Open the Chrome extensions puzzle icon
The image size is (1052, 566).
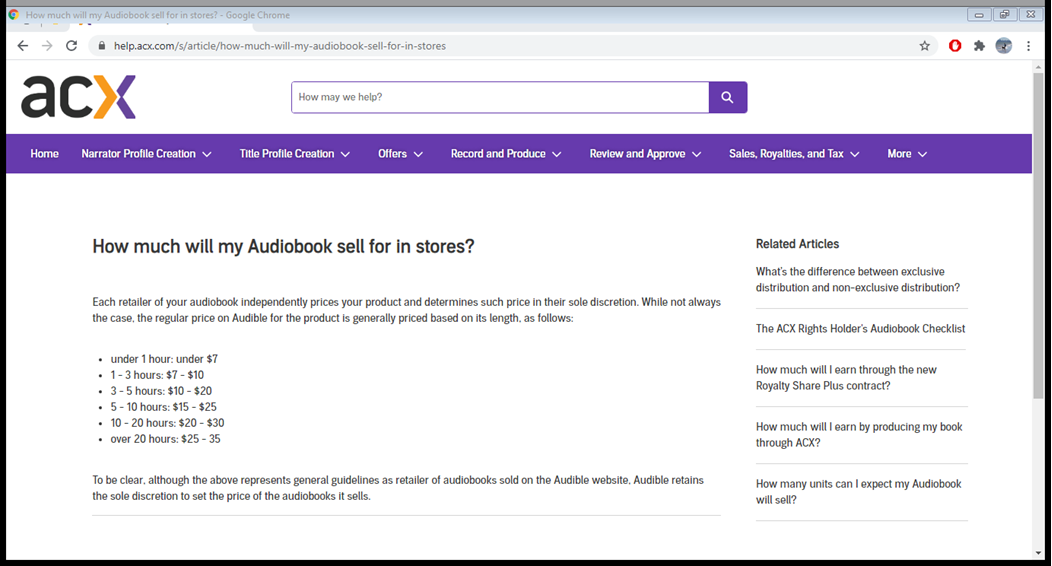(979, 46)
